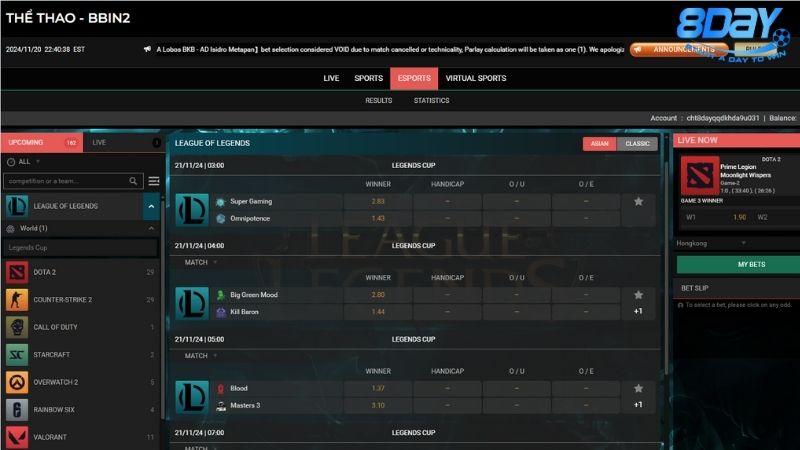Click the Kill Baron team name
Screen dimensions: 800x450
click(244, 312)
